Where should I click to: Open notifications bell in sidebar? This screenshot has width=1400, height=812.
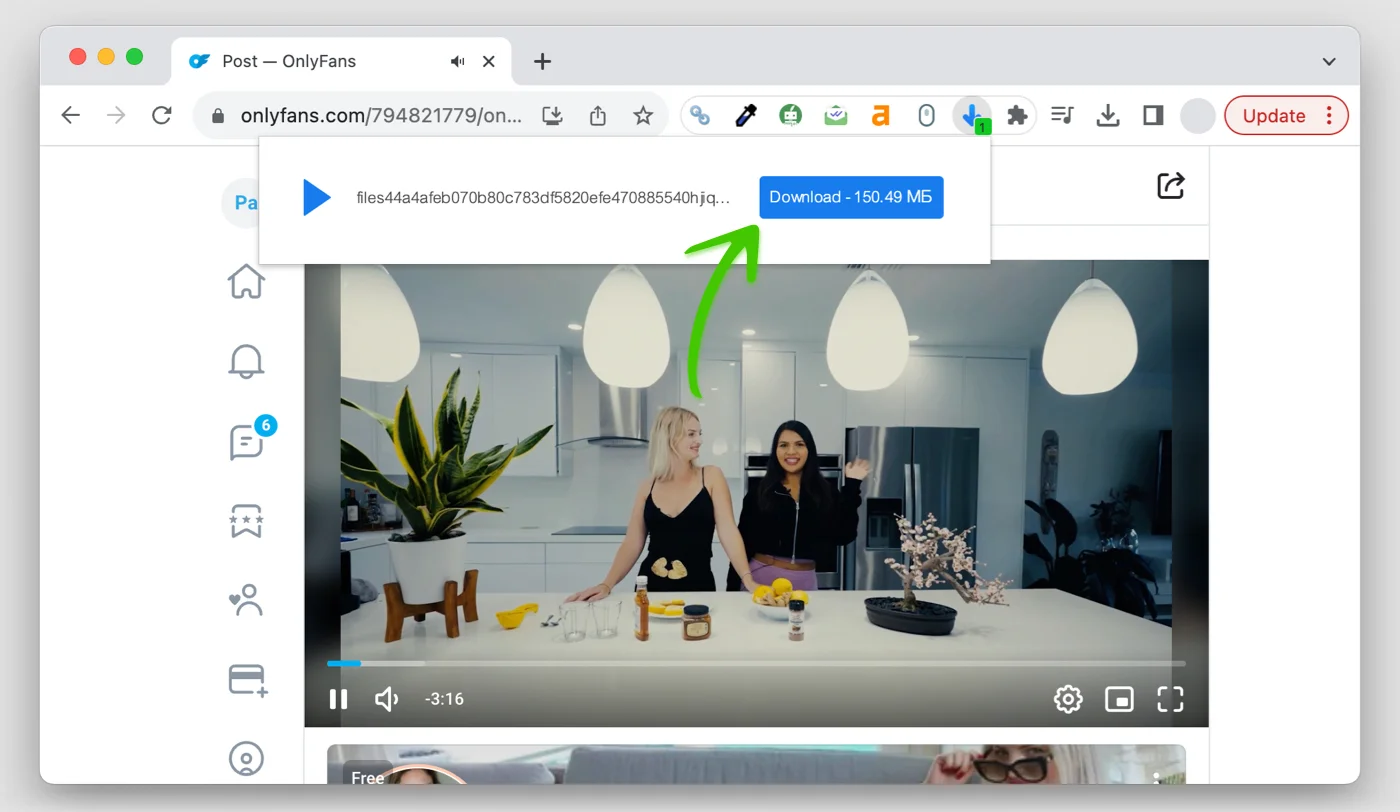pyautogui.click(x=246, y=361)
